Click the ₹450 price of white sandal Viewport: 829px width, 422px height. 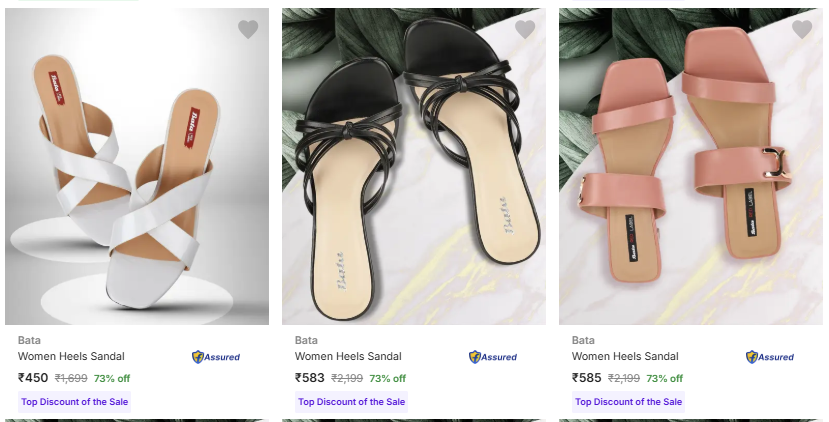click(33, 378)
